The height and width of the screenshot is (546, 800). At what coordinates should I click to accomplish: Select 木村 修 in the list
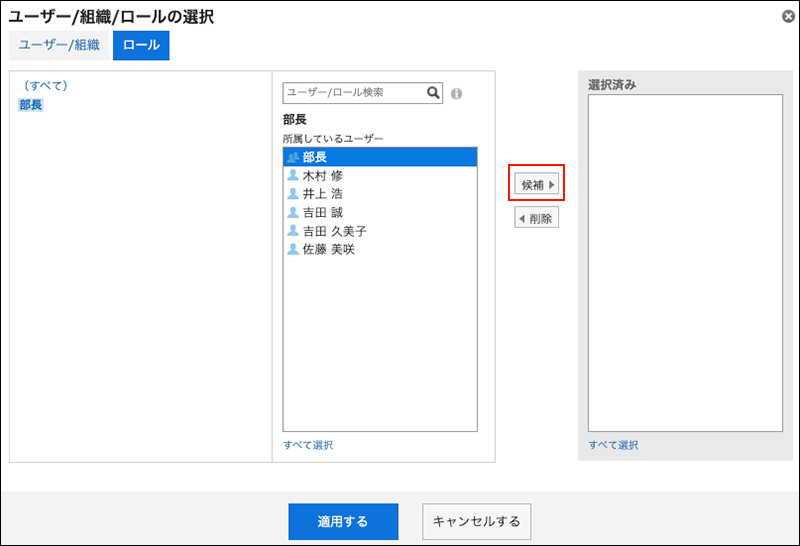click(380, 176)
